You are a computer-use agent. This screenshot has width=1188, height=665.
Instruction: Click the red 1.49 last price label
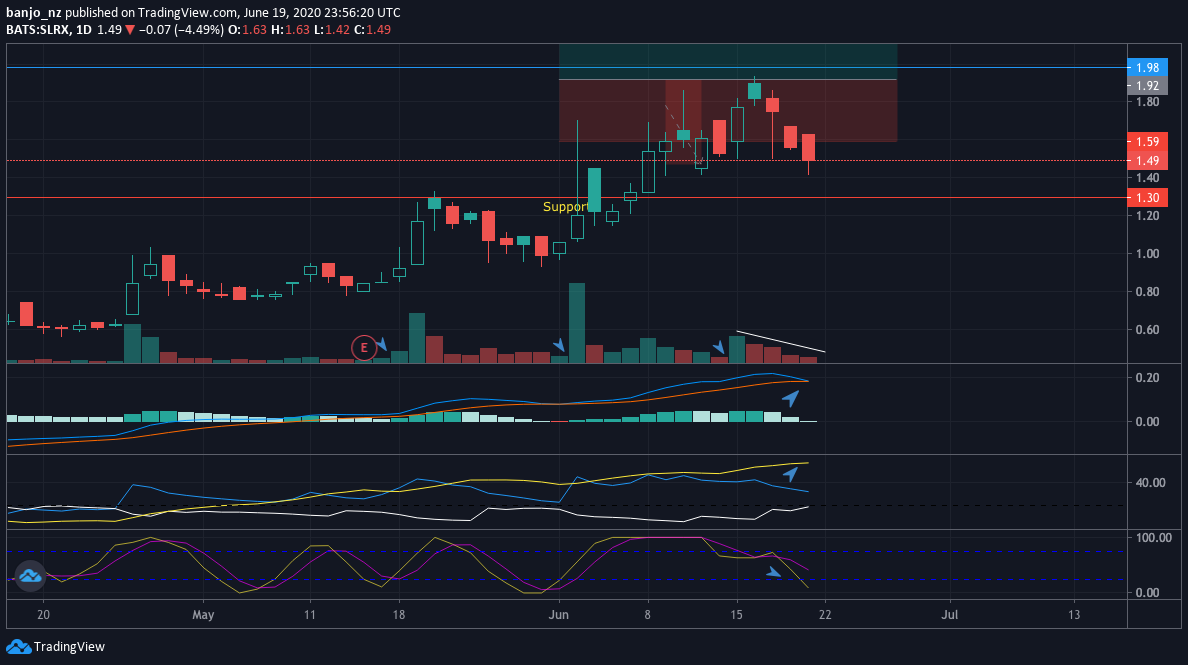tap(1147, 160)
